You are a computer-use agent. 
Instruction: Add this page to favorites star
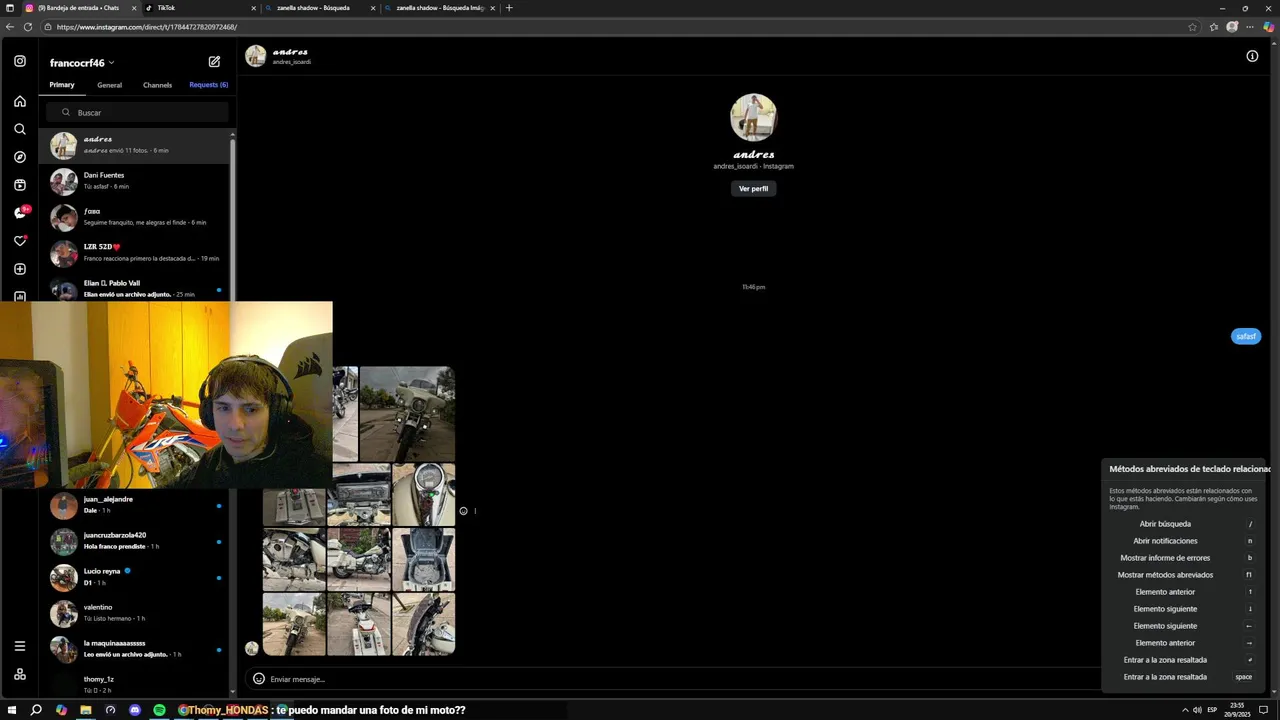coord(1192,27)
